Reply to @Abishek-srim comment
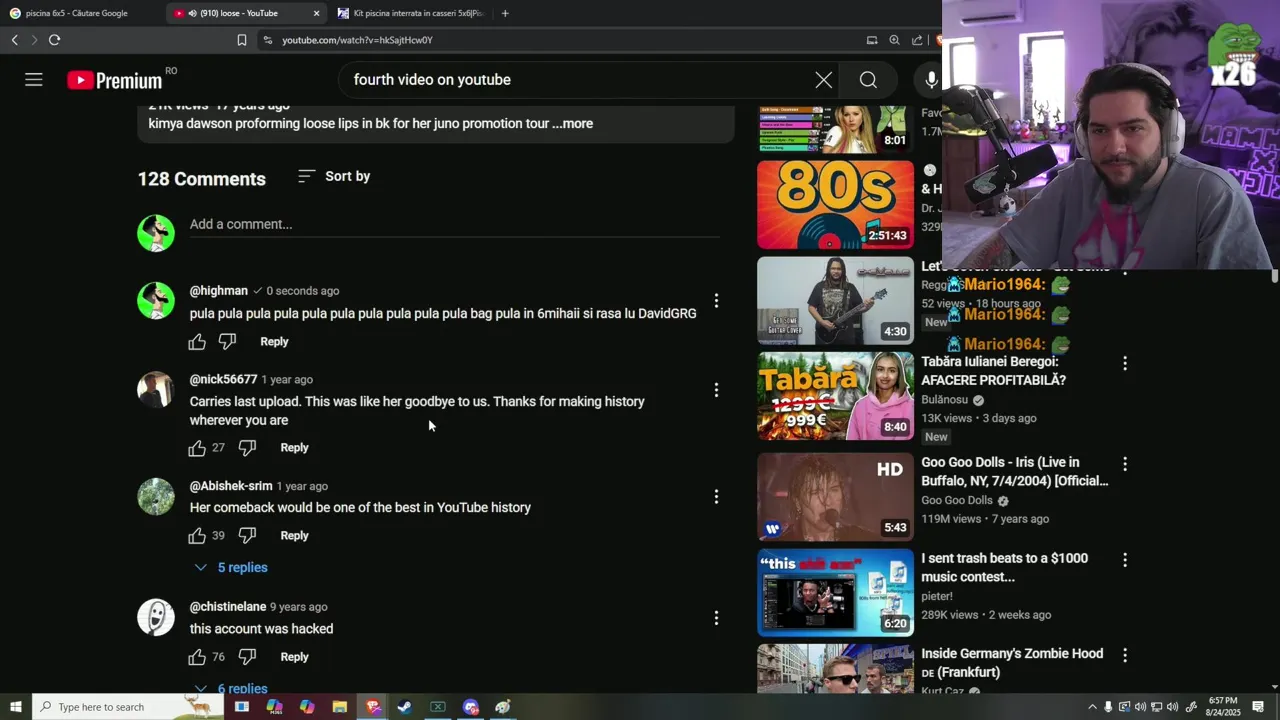Image resolution: width=1280 pixels, height=720 pixels. pyautogui.click(x=294, y=536)
